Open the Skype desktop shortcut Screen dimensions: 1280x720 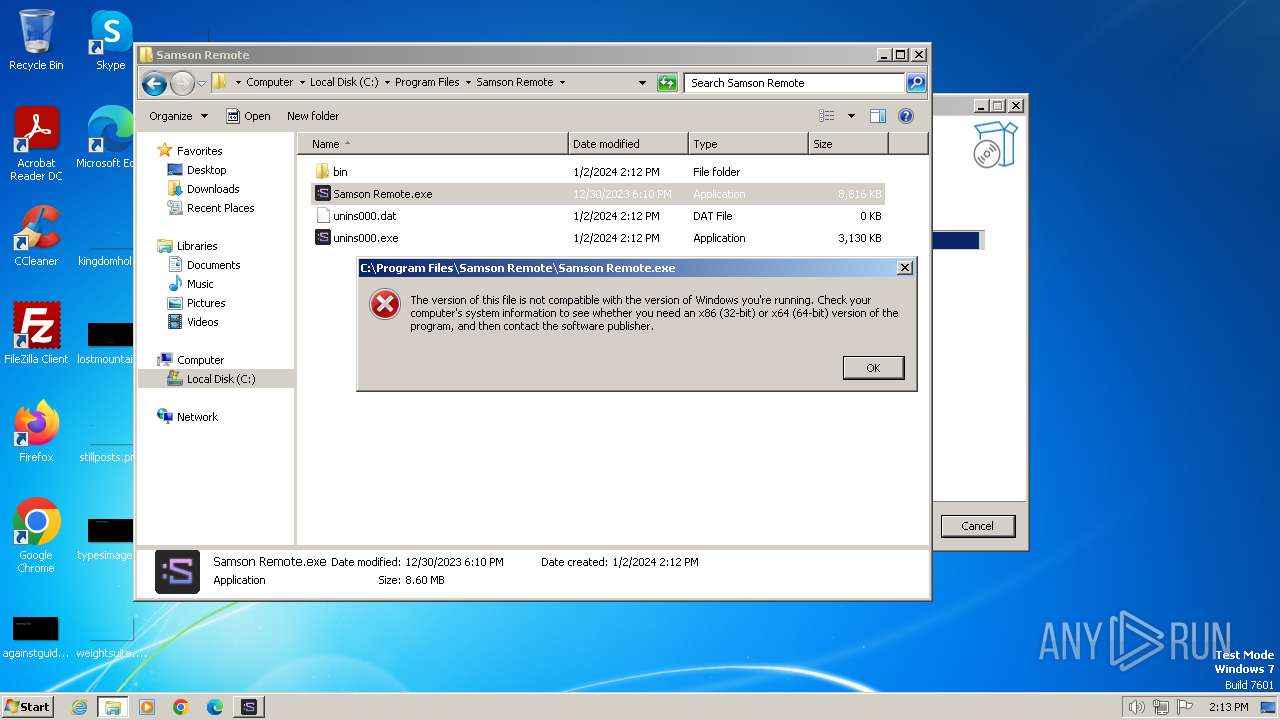pyautogui.click(x=111, y=40)
